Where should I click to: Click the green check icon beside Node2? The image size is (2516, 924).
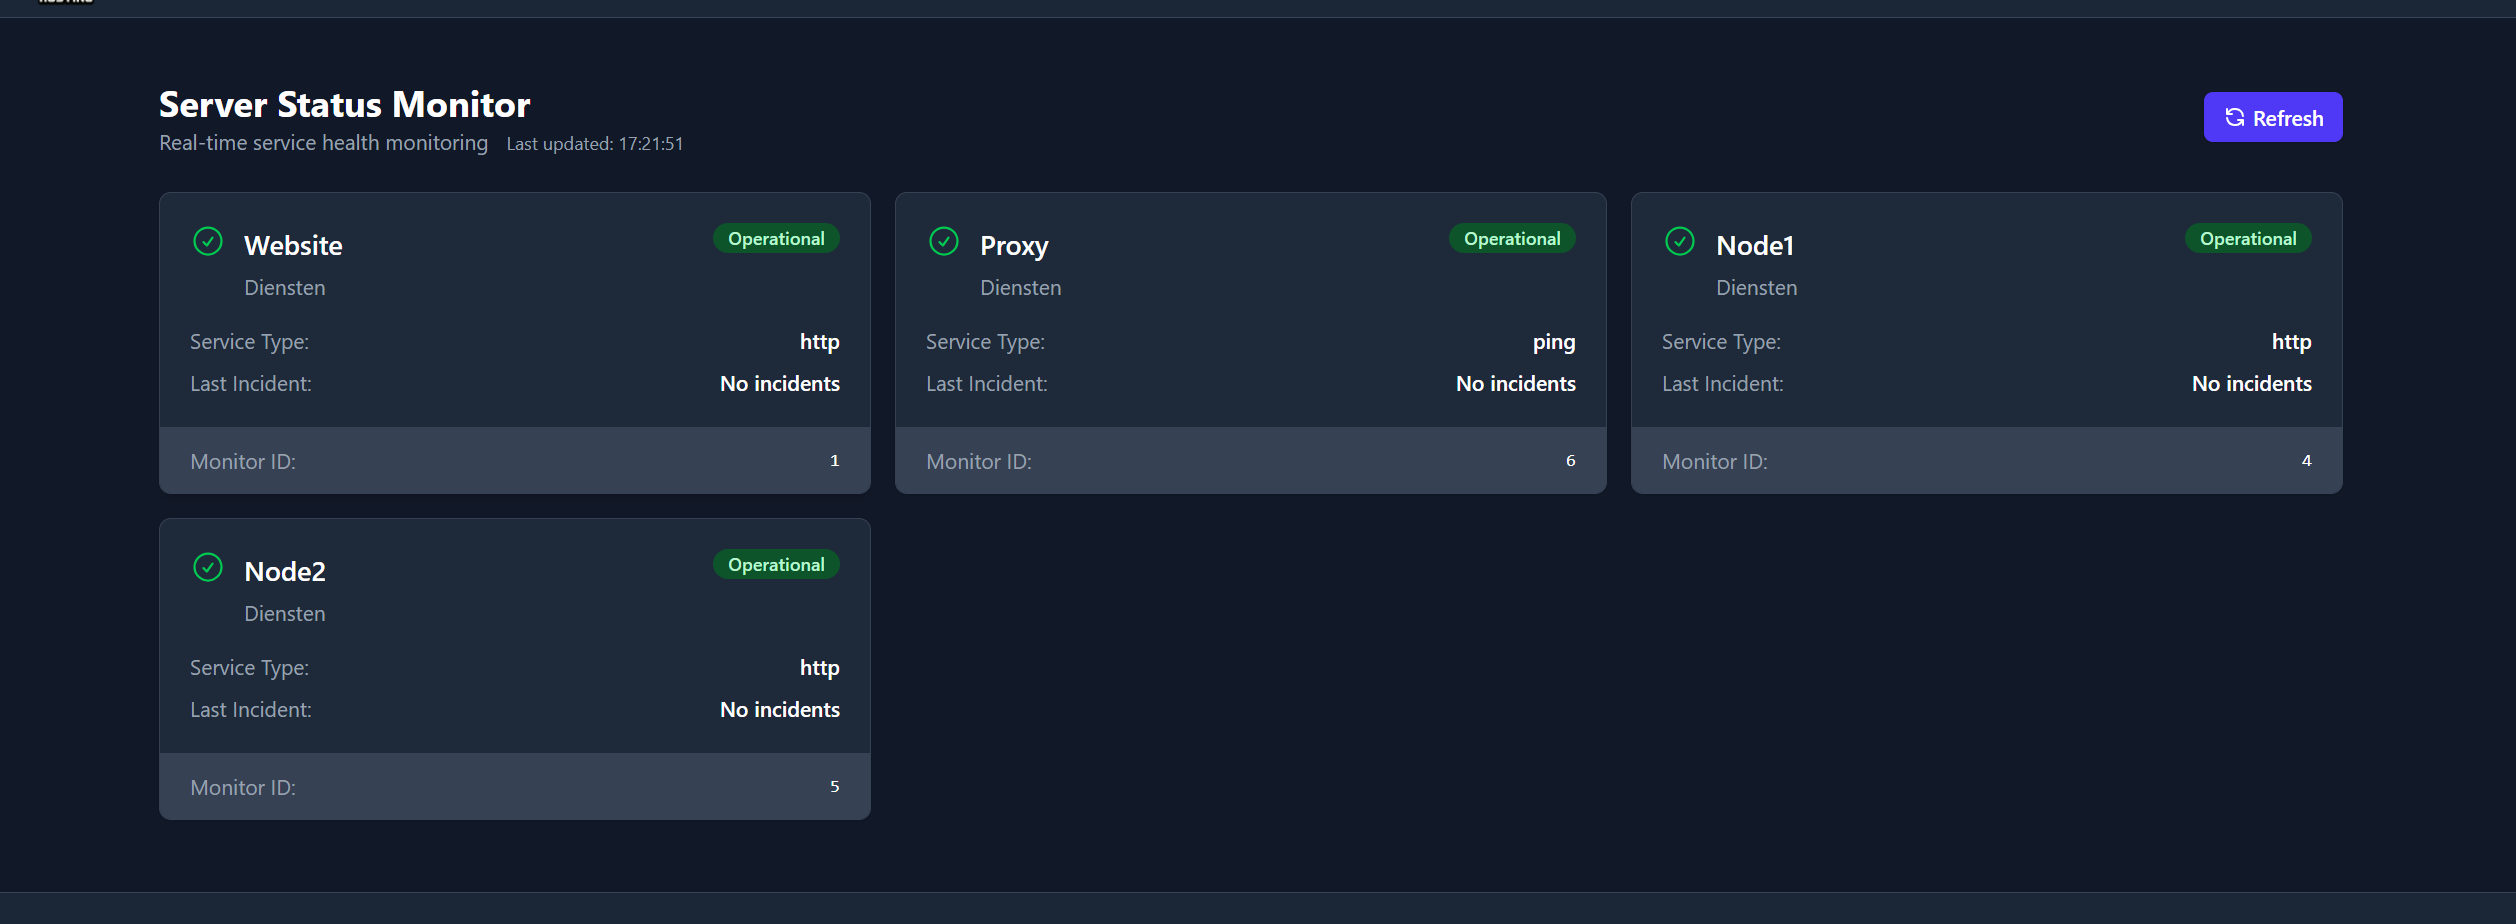click(x=208, y=568)
